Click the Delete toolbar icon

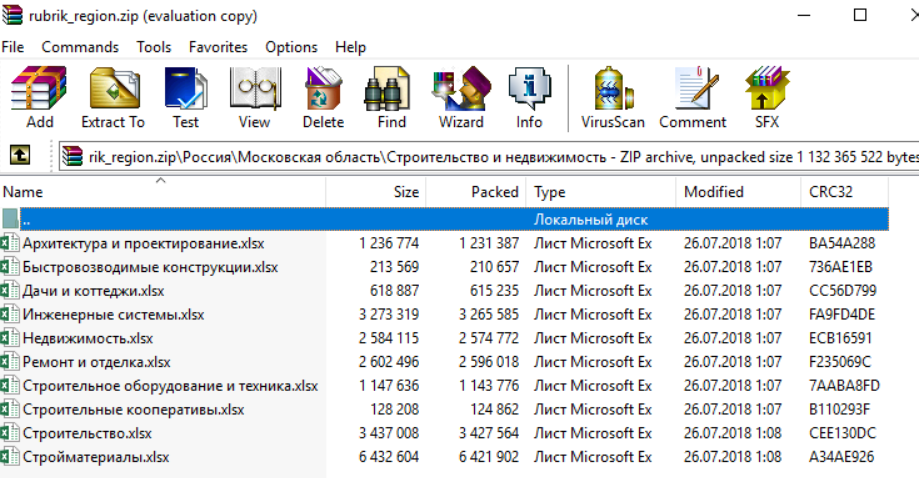[x=323, y=98]
